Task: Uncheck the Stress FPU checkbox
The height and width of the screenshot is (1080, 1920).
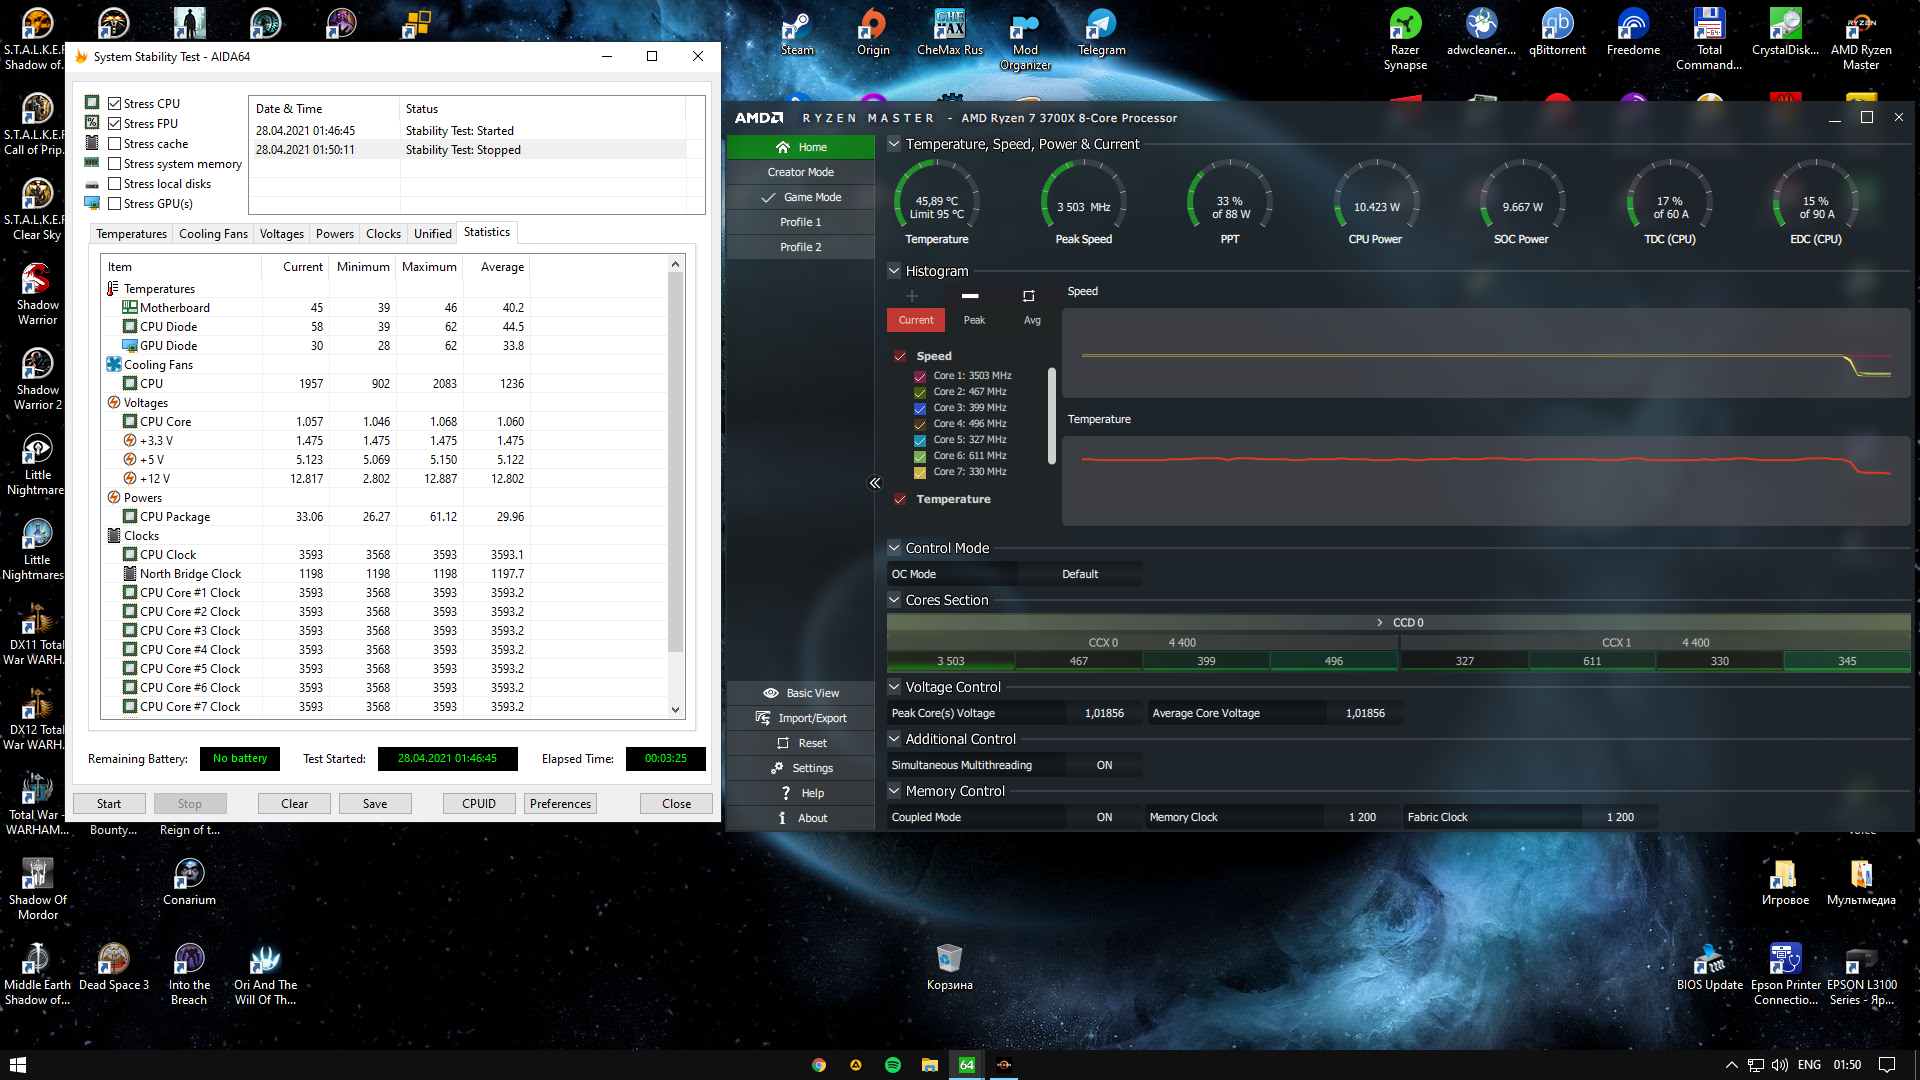Action: [115, 124]
